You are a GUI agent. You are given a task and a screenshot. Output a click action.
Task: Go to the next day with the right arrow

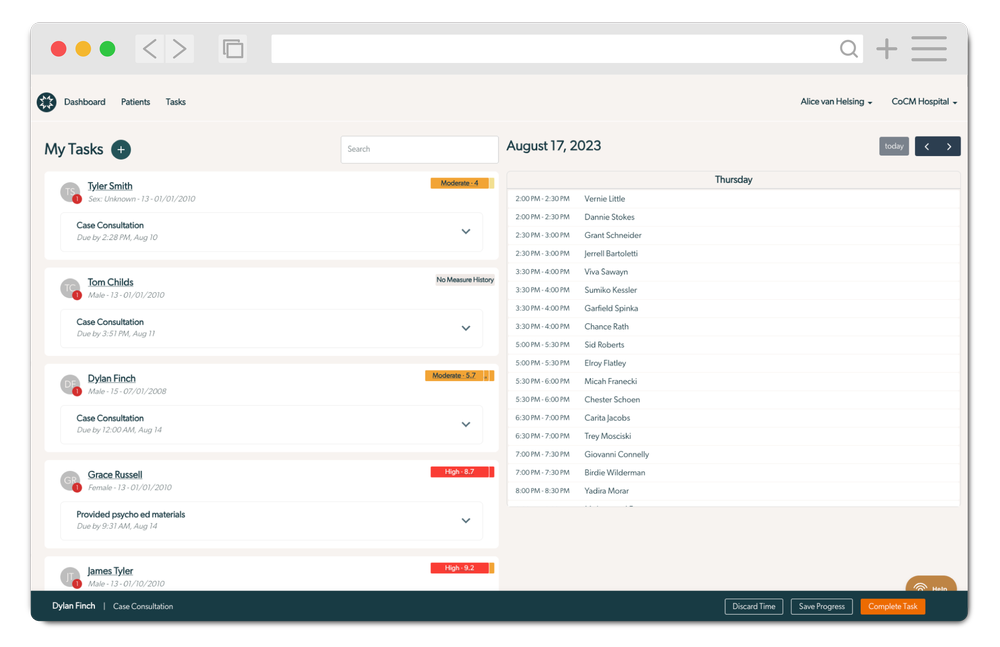coord(948,146)
